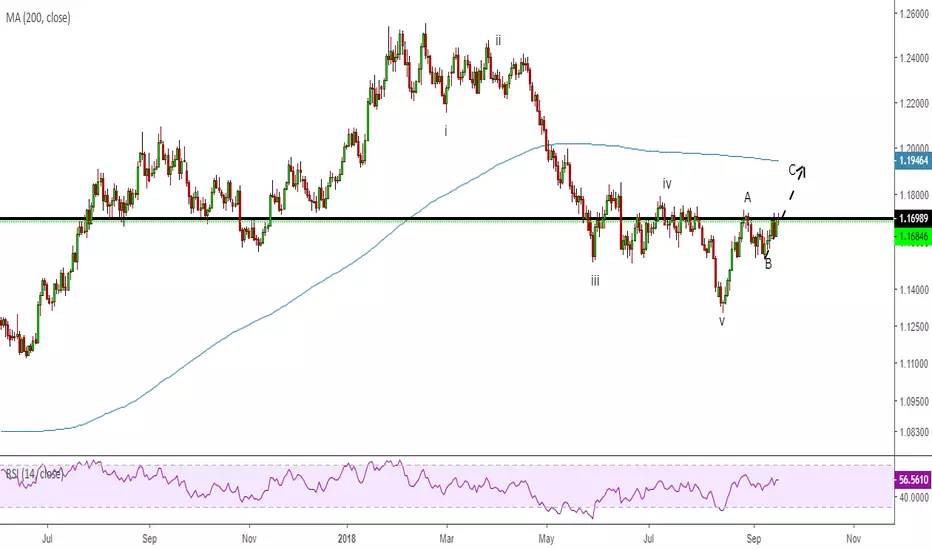932x550 pixels.
Task: Click the 1.18000 price scale label
Action: pos(914,196)
